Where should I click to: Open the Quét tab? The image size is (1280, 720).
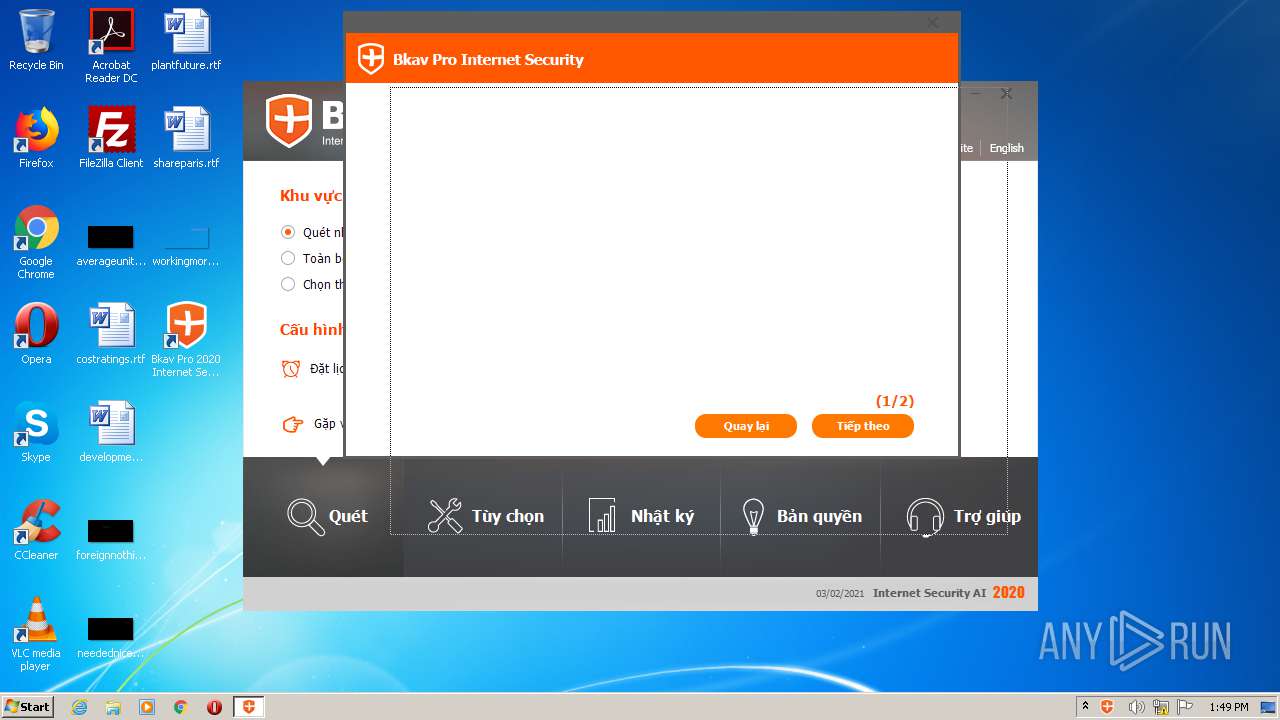coord(324,516)
